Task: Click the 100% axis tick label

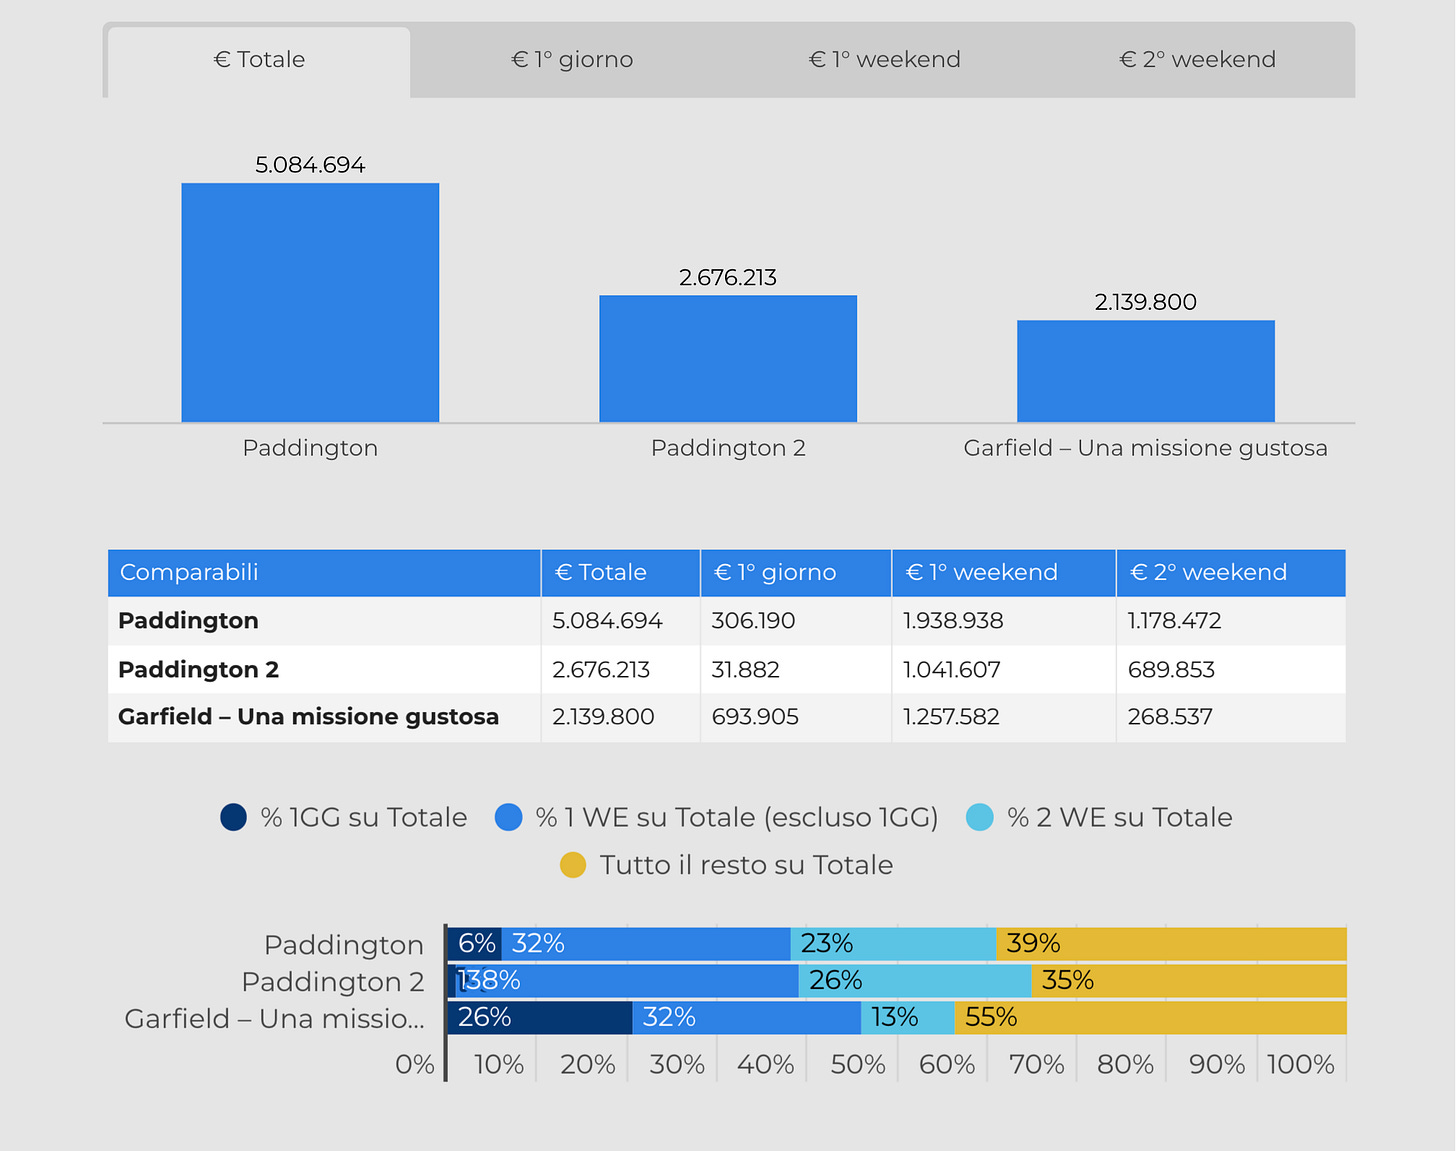Action: click(x=1301, y=1065)
